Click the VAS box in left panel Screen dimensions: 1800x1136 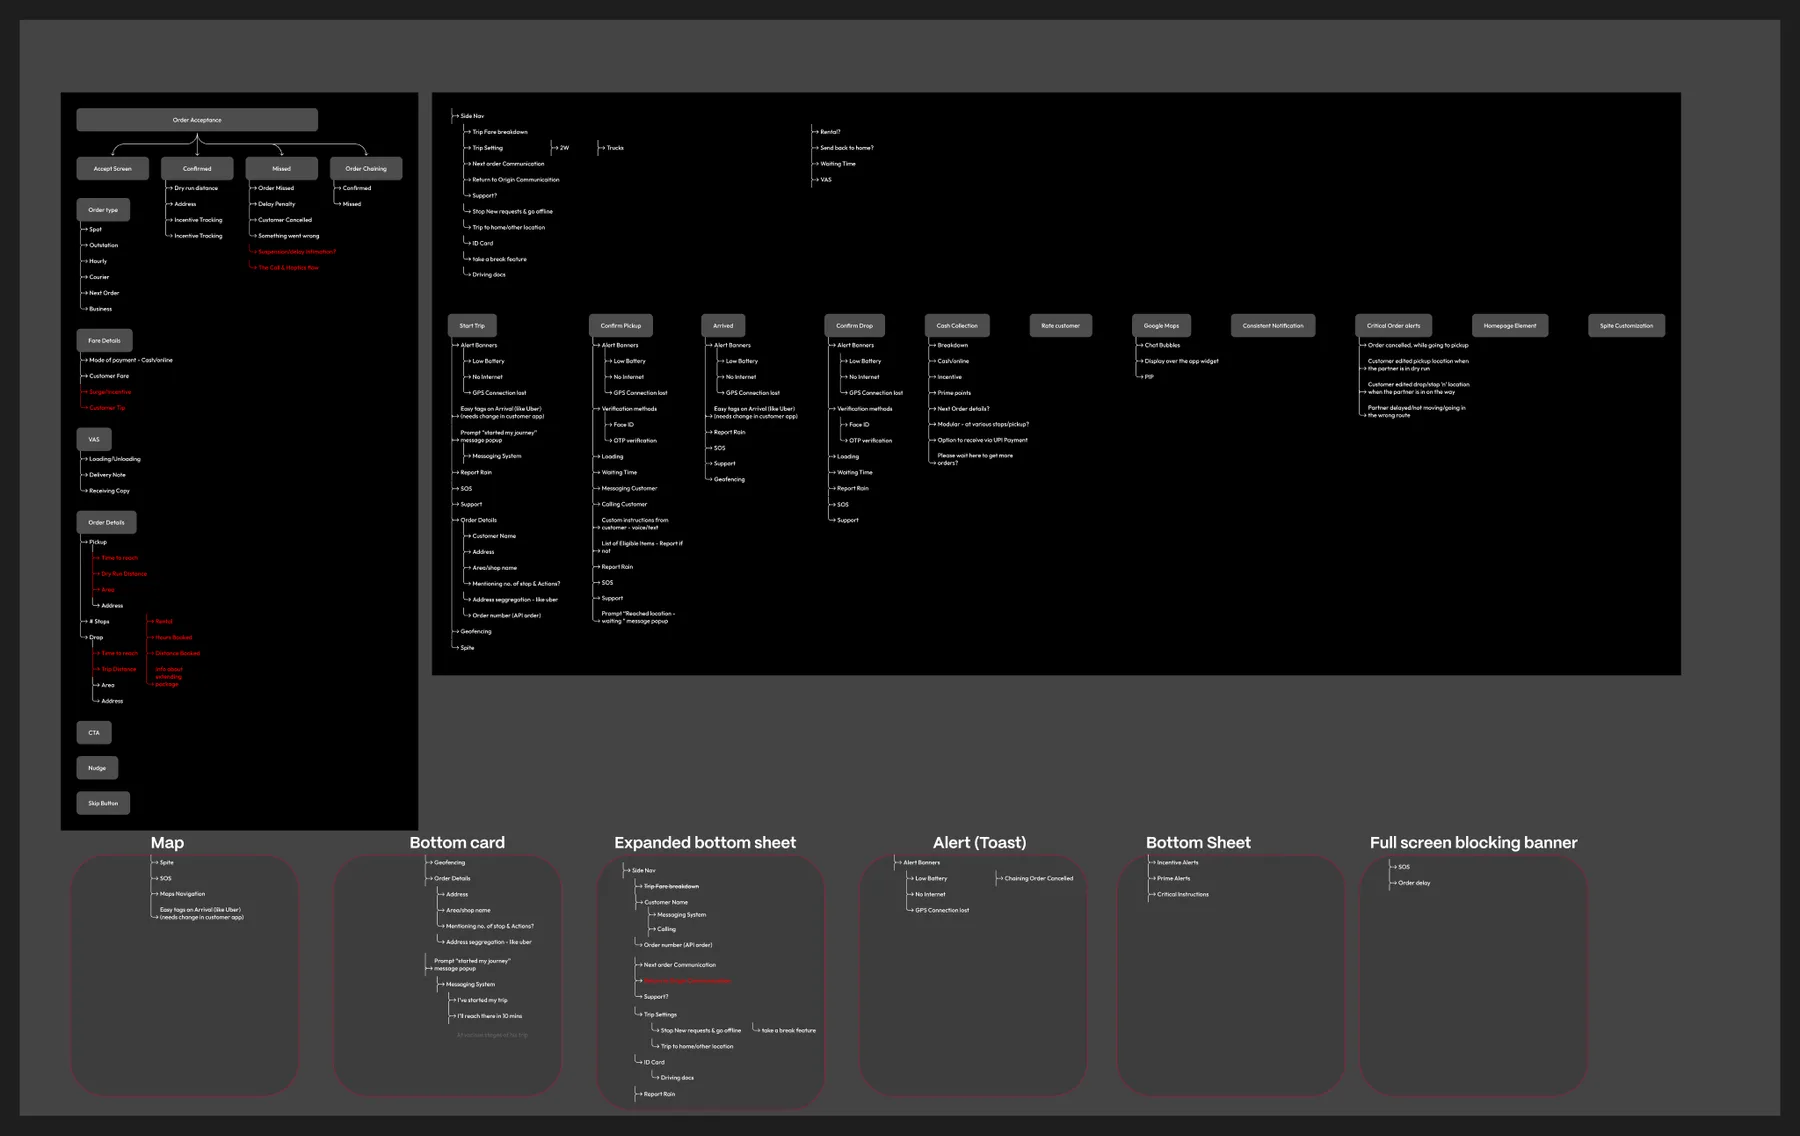point(94,439)
